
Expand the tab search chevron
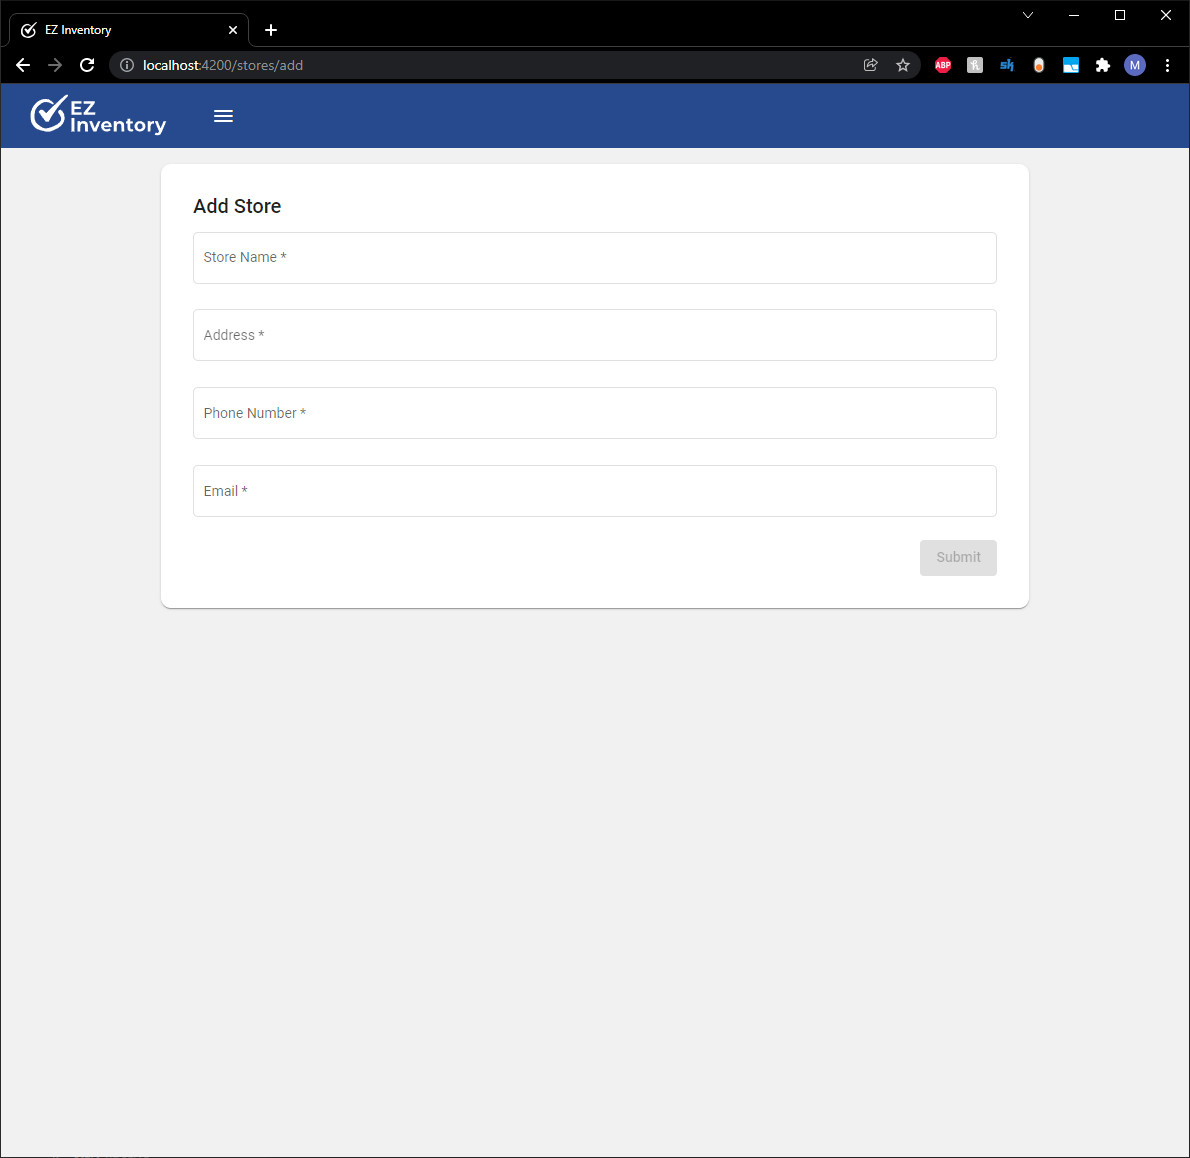(x=1028, y=15)
